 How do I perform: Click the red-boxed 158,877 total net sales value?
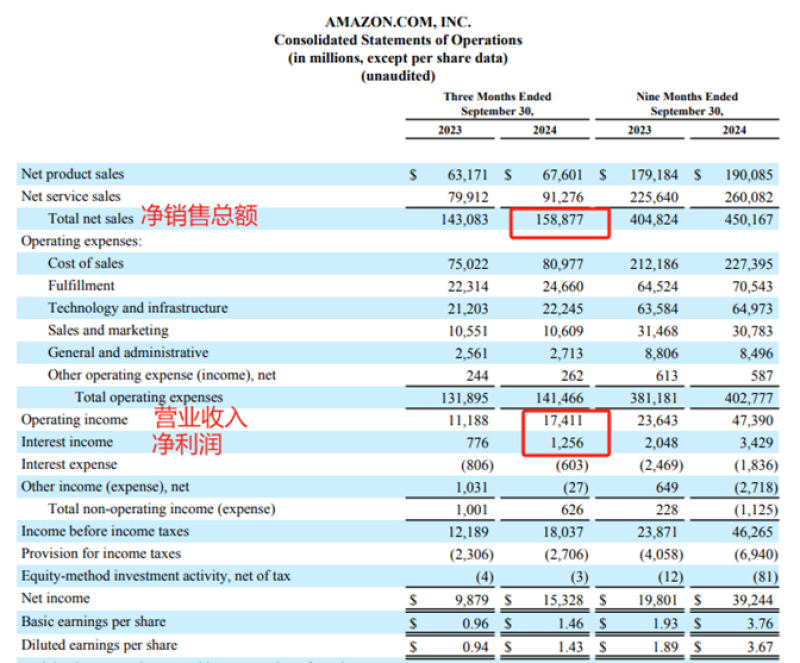(x=561, y=219)
